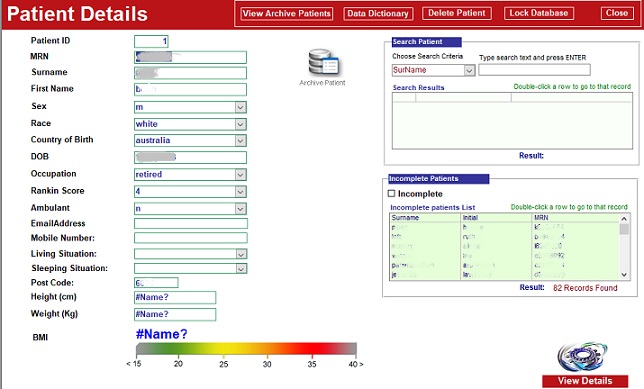
Task: Expand the Race dropdown
Action: pyautogui.click(x=241, y=124)
